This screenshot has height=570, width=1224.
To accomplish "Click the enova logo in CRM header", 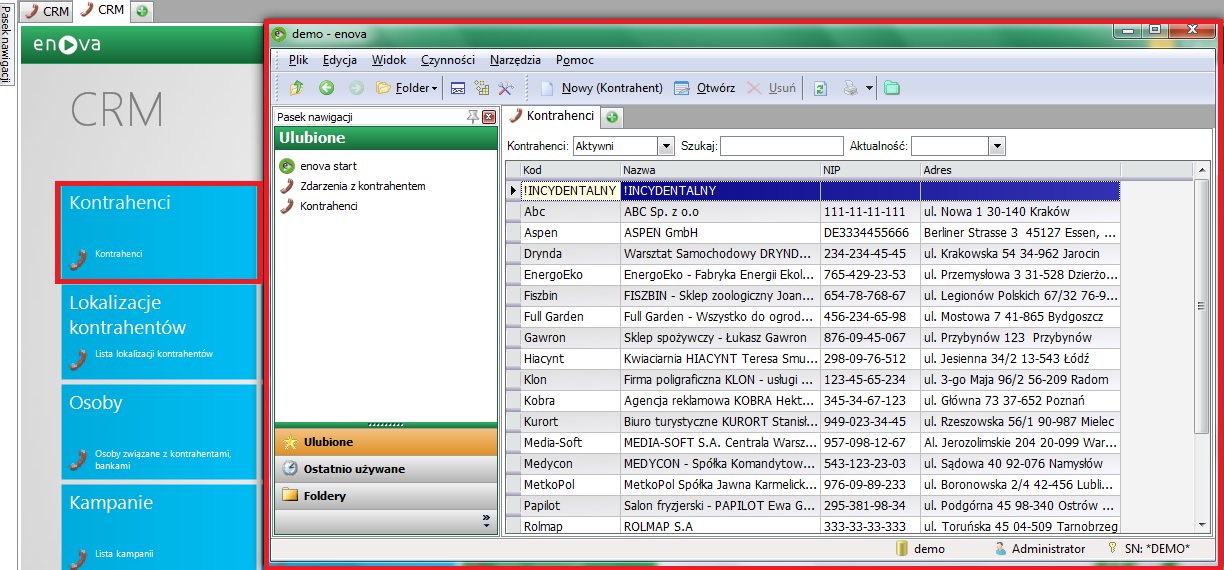I will [66, 44].
